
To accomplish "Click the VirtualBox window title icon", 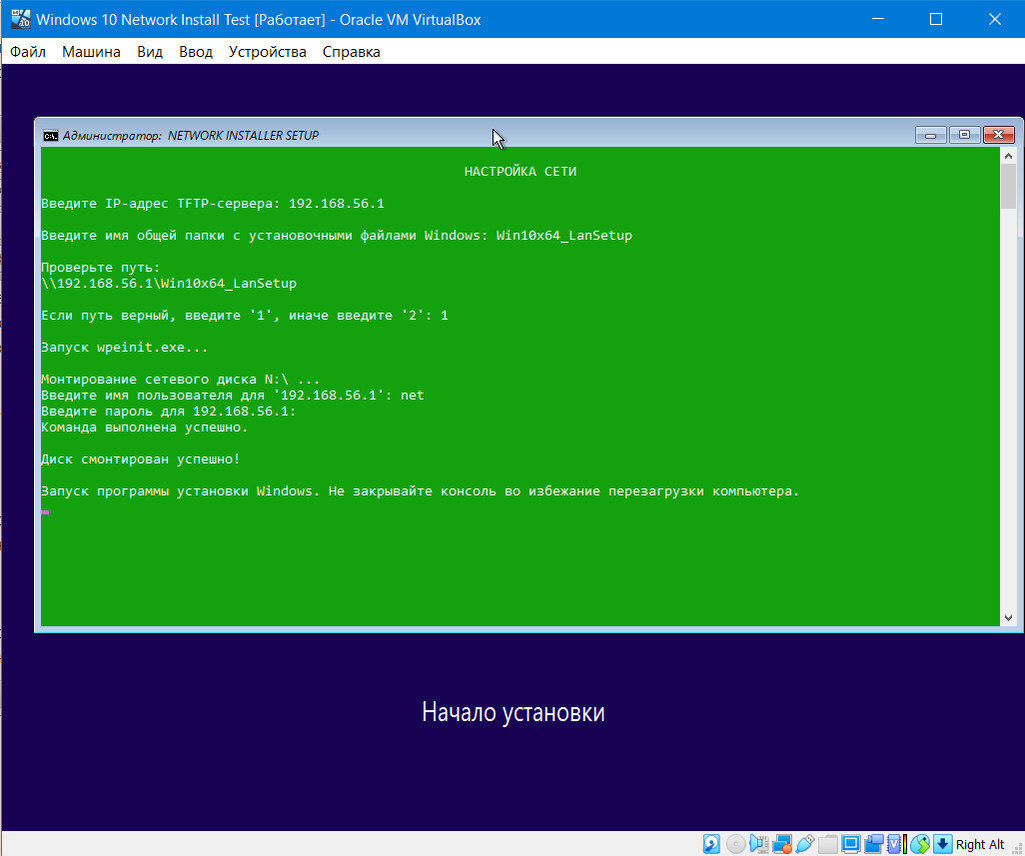I will (20, 19).
